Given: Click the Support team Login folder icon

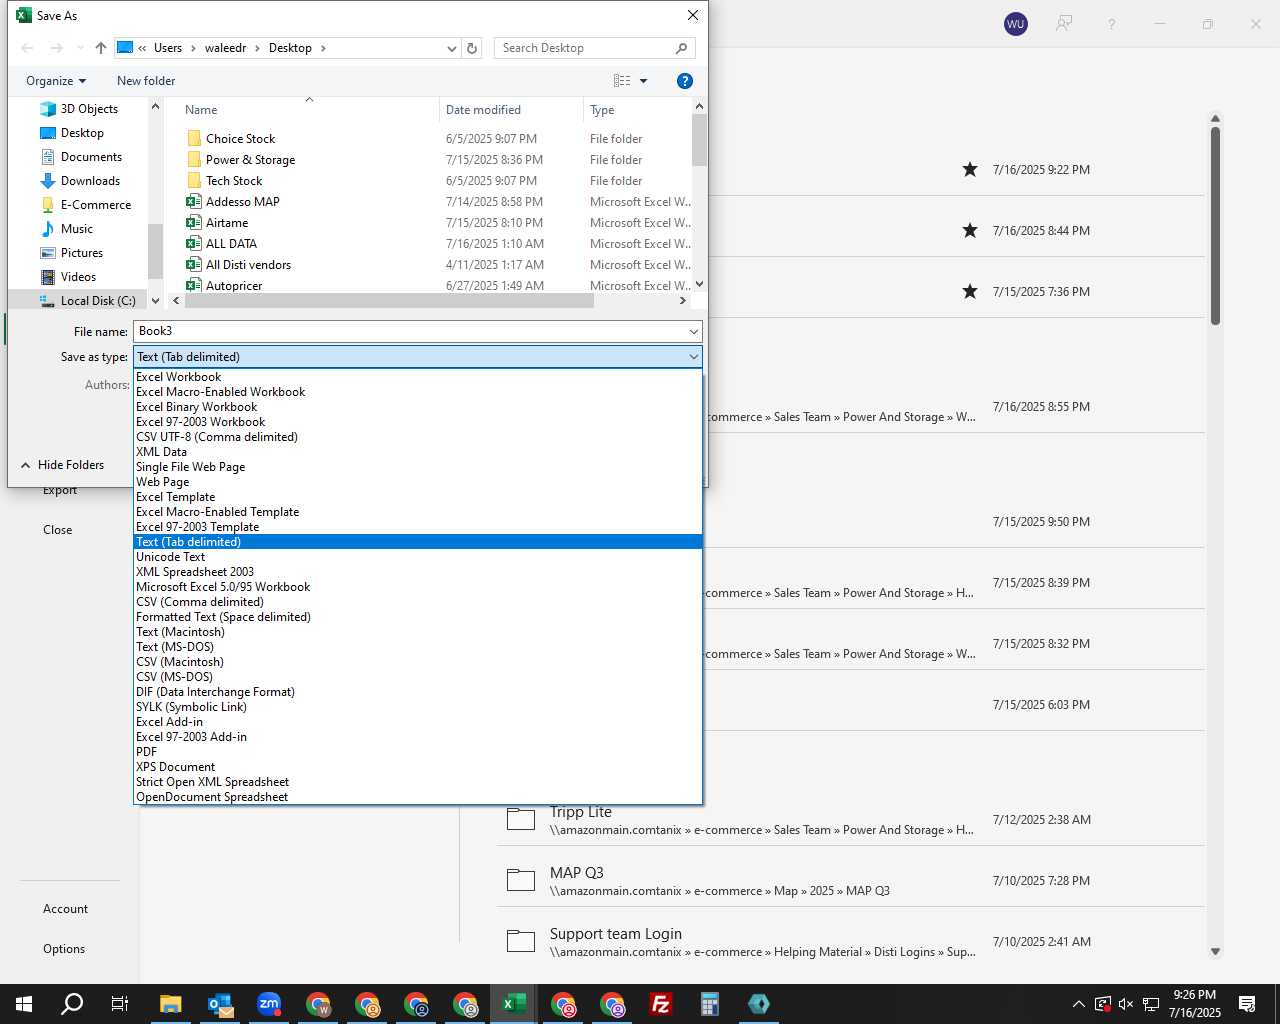Looking at the screenshot, I should click(521, 941).
